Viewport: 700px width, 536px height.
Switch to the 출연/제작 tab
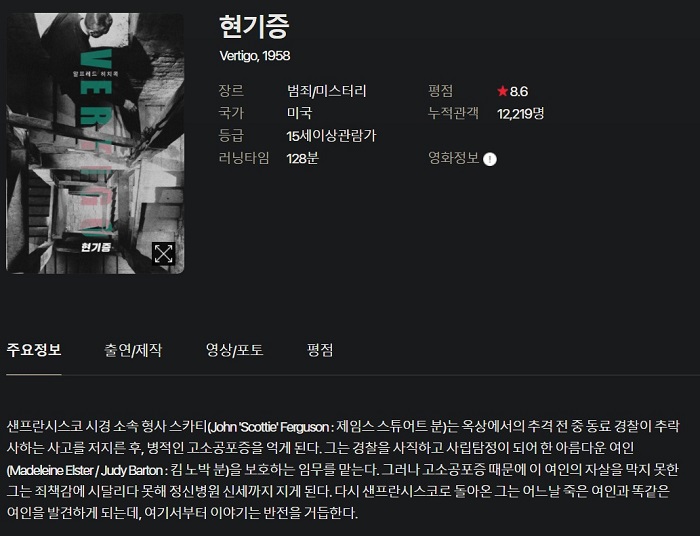tap(133, 349)
